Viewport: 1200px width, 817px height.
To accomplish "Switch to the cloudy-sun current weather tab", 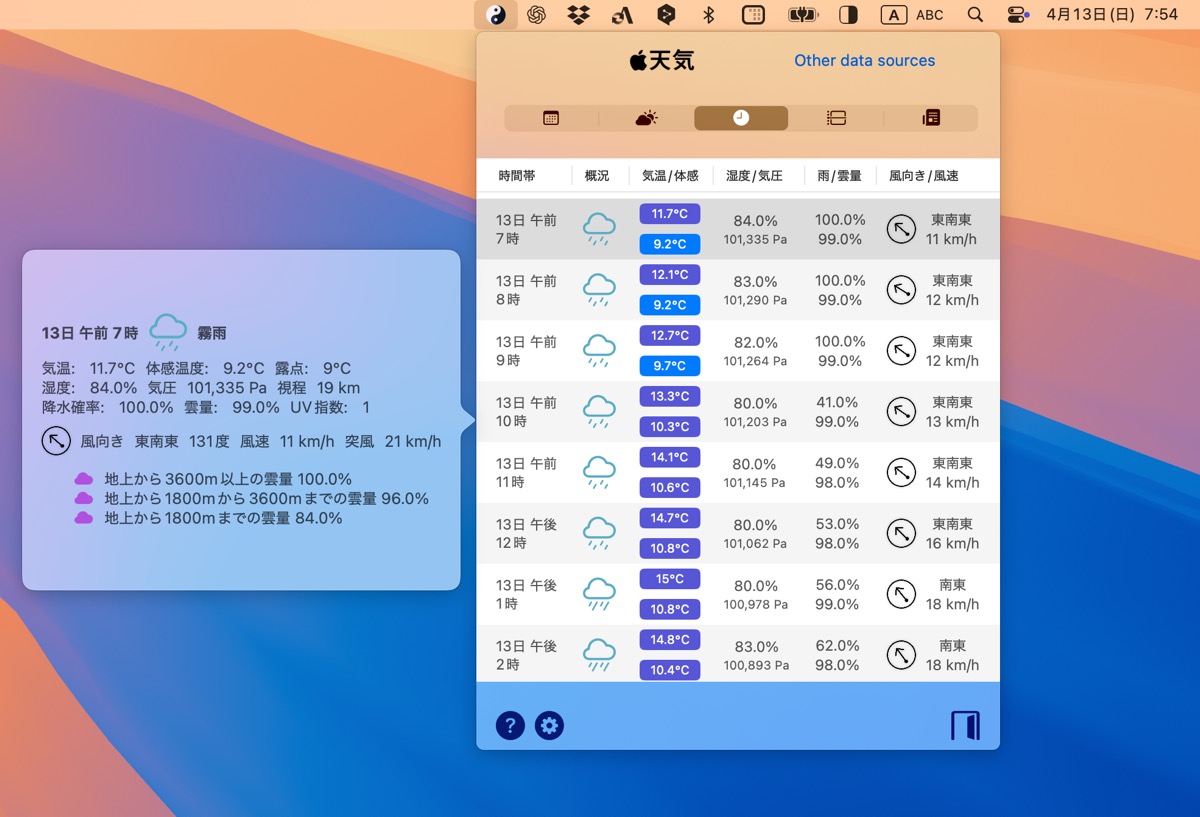I will (x=646, y=118).
